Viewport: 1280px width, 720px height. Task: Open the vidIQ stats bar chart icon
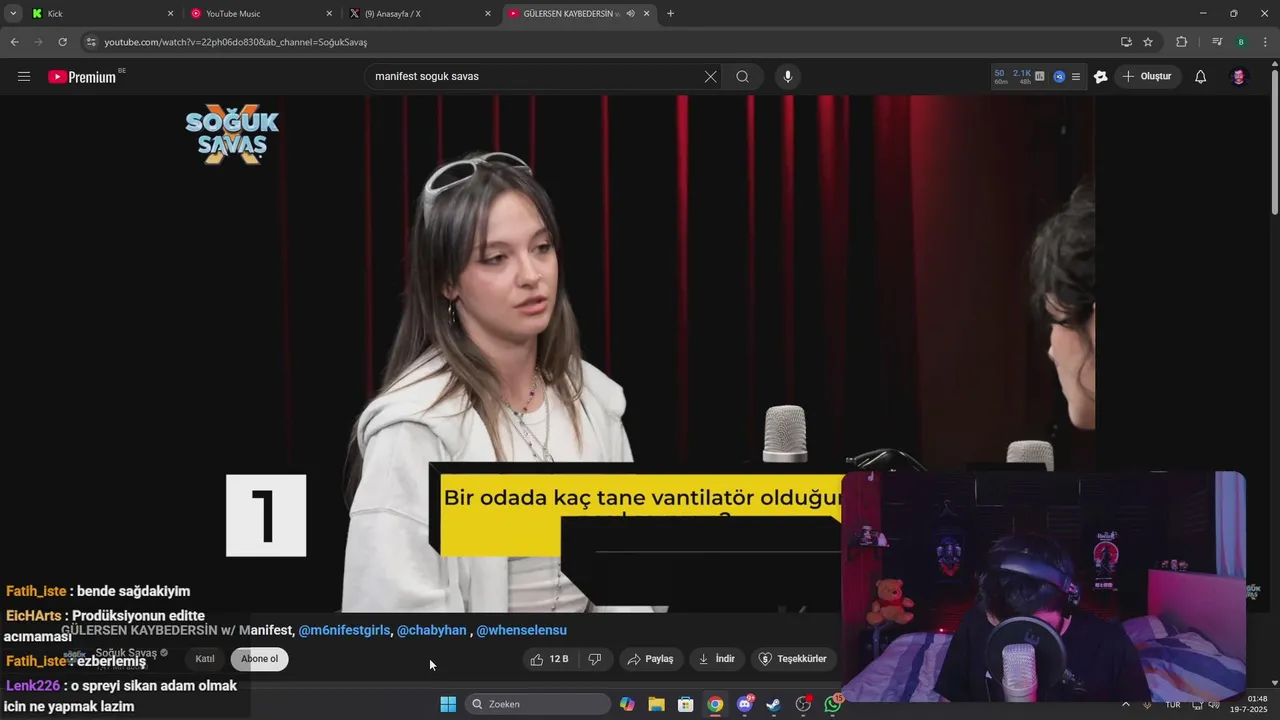pyautogui.click(x=1039, y=76)
